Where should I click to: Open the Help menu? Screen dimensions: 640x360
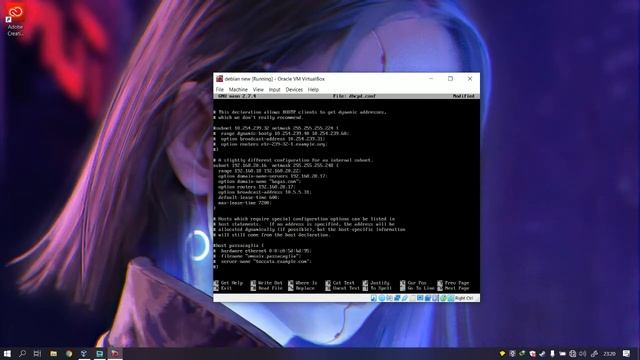313,89
